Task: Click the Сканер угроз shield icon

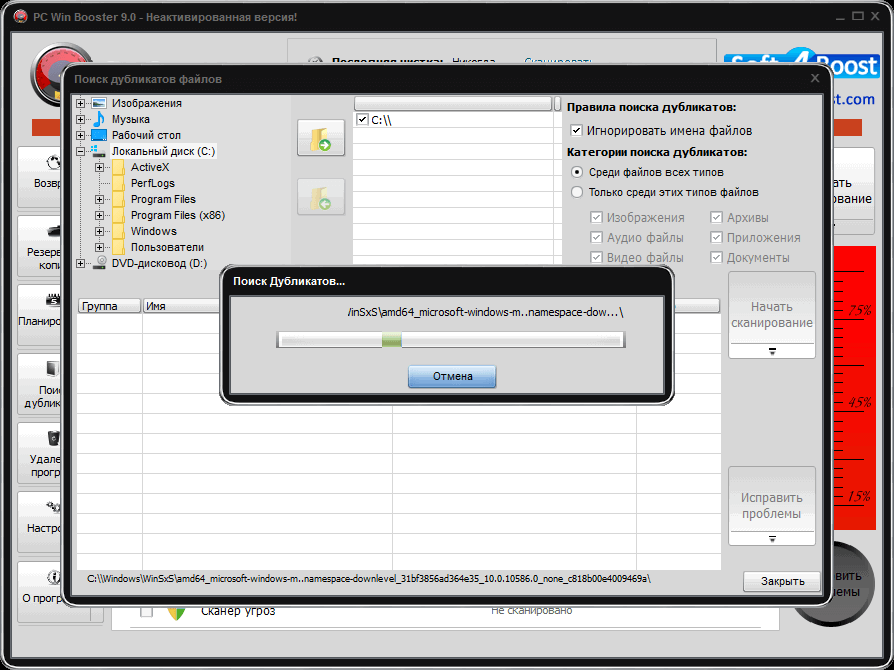Action: [177, 612]
